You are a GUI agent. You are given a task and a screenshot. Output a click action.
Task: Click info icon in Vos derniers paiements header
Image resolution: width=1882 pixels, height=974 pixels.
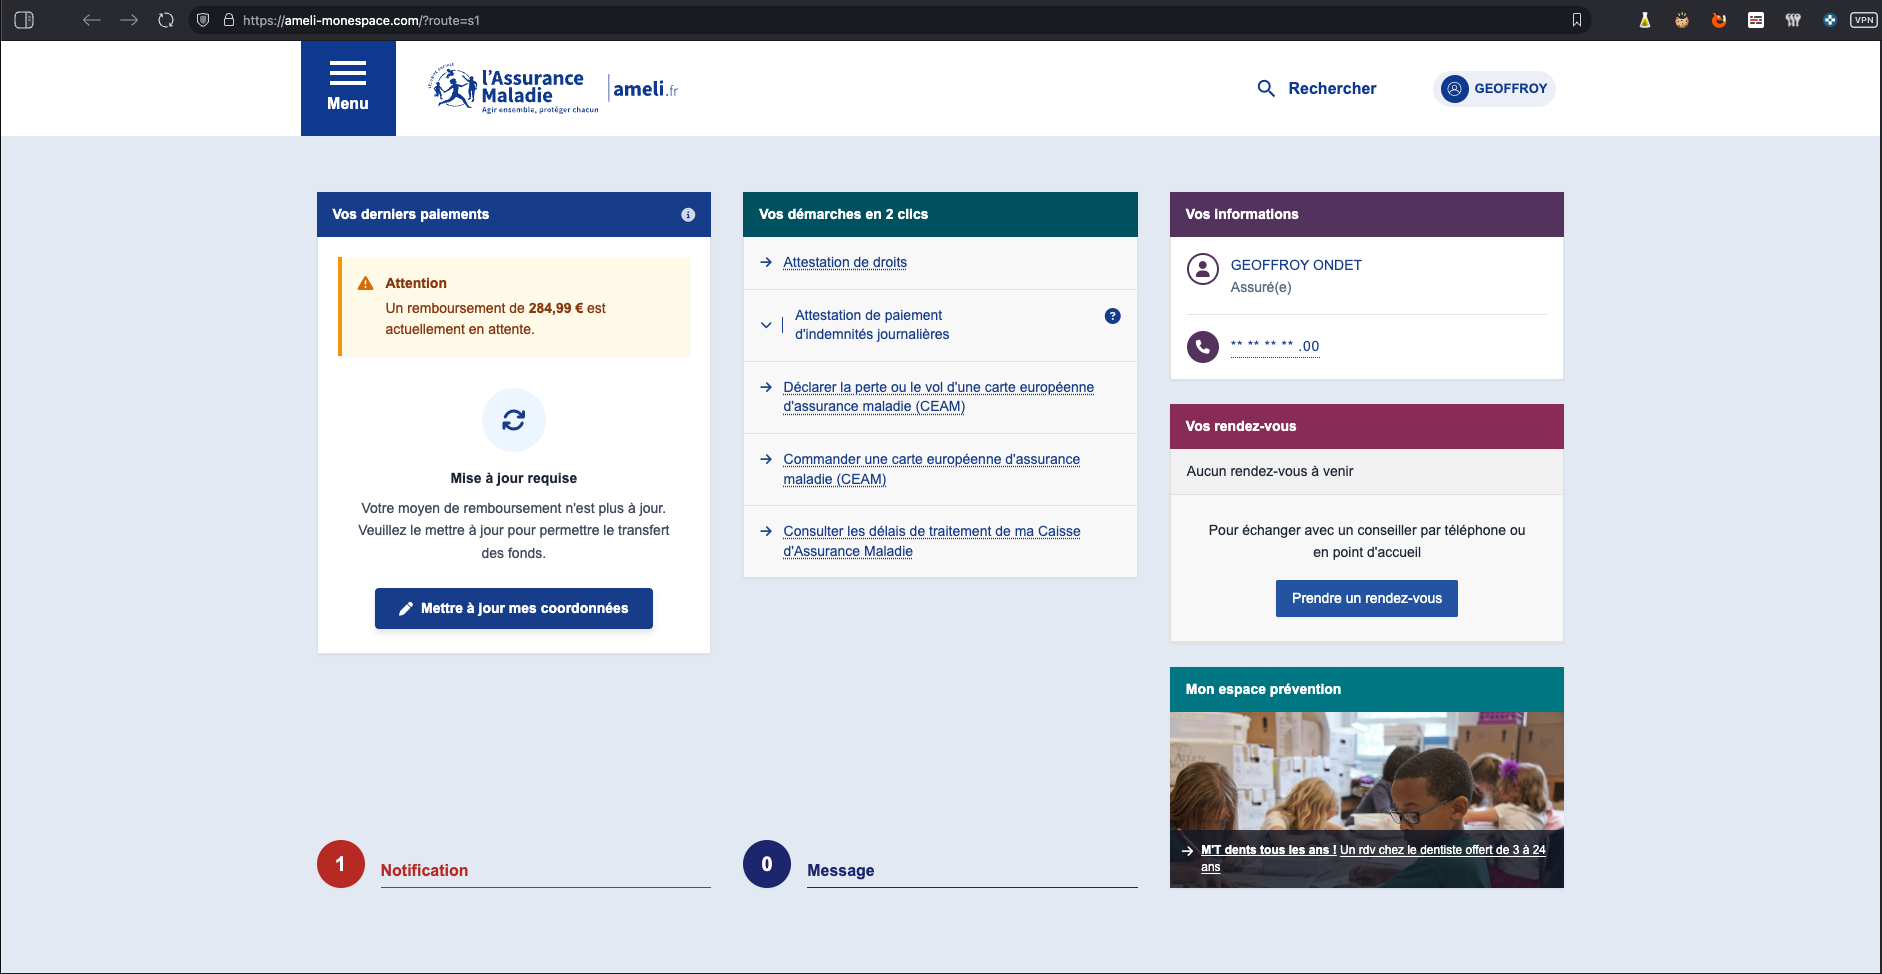coord(688,215)
